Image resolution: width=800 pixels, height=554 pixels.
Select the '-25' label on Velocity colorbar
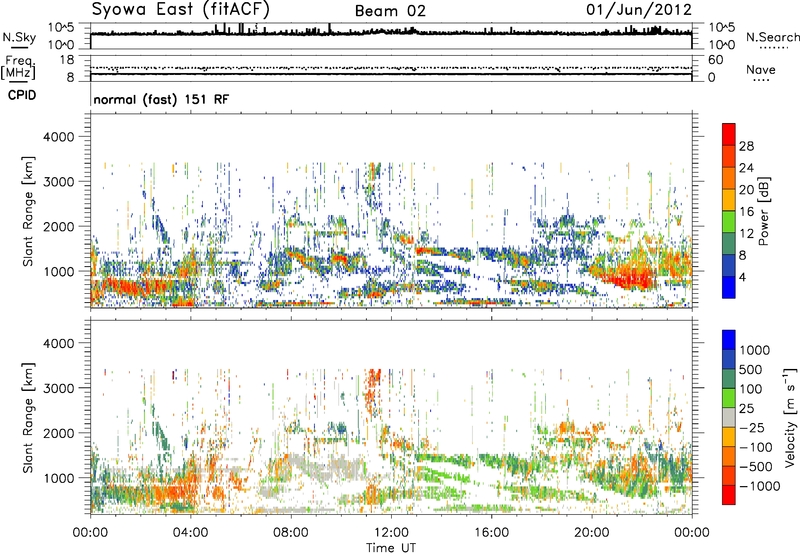[x=751, y=427]
